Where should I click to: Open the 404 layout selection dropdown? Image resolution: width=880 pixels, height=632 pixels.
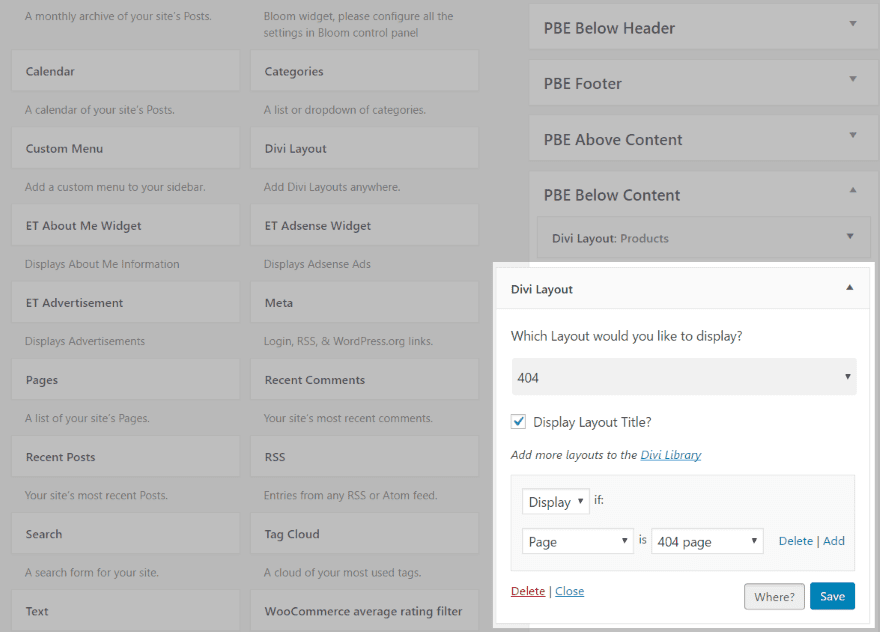684,377
